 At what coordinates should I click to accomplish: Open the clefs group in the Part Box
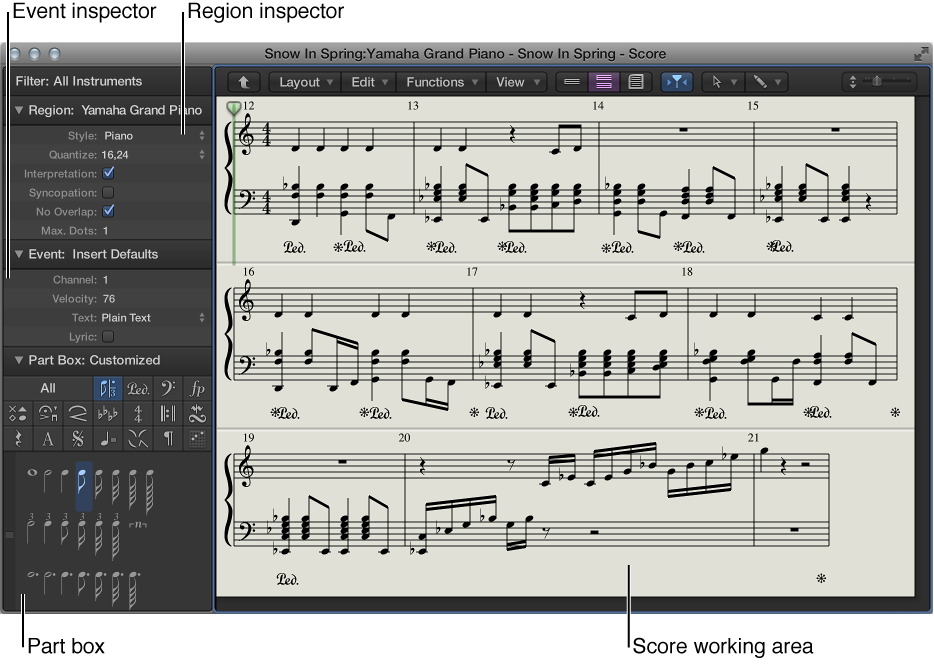[x=168, y=388]
